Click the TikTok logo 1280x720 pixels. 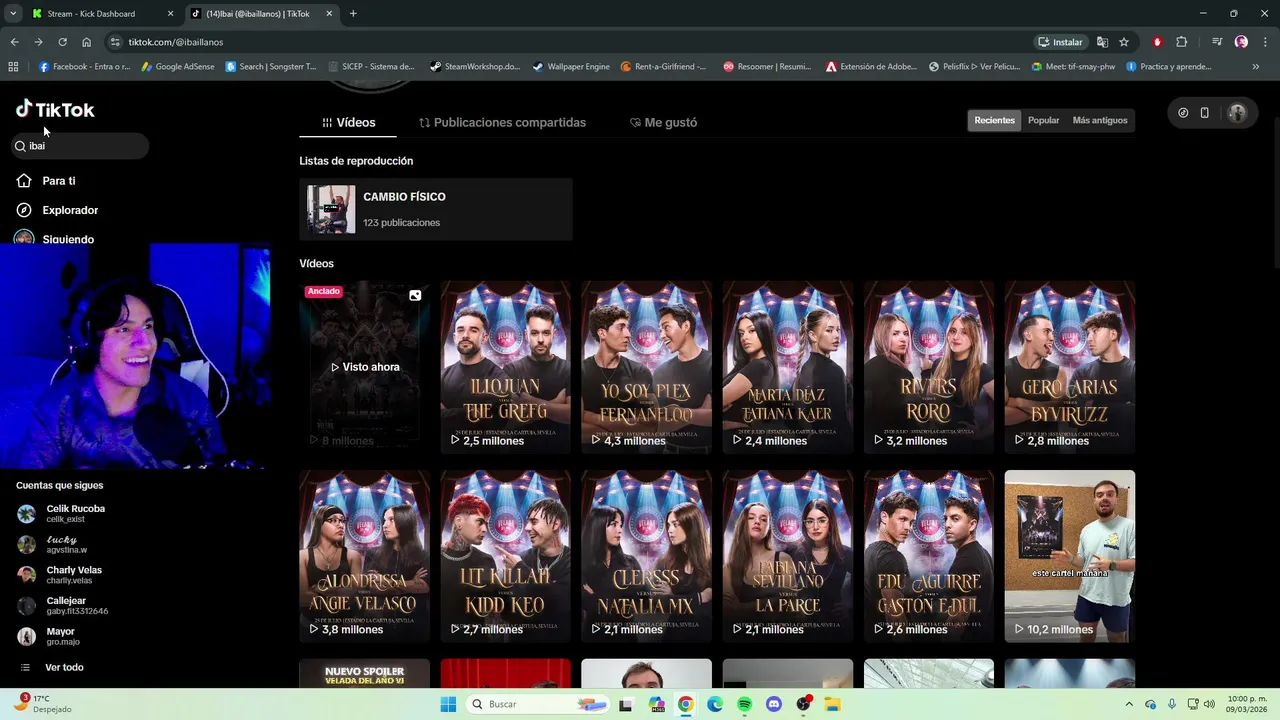55,109
